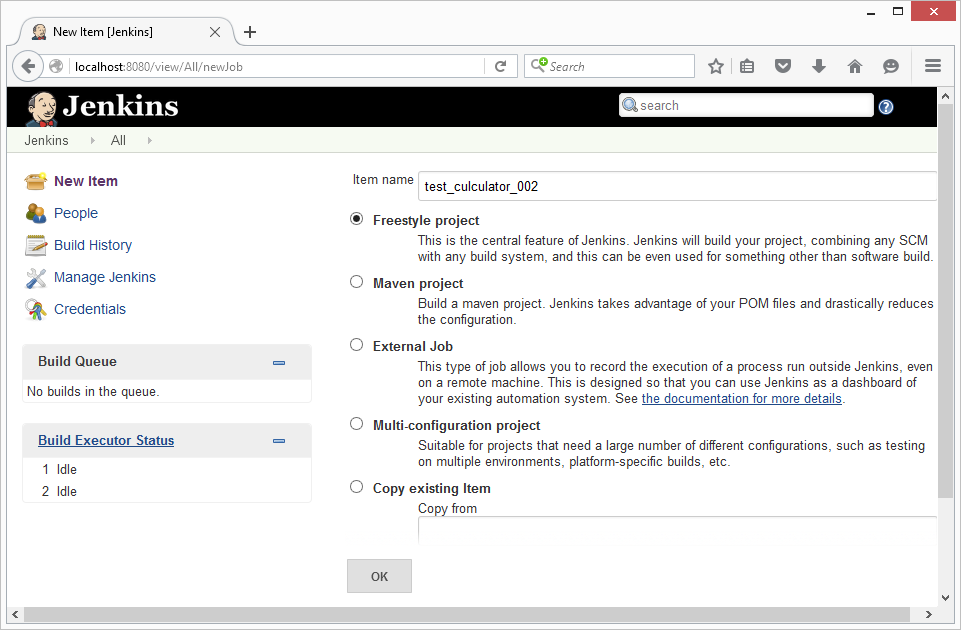961x630 pixels.
Task: Click the scroll down arrow
Action: click(945, 598)
